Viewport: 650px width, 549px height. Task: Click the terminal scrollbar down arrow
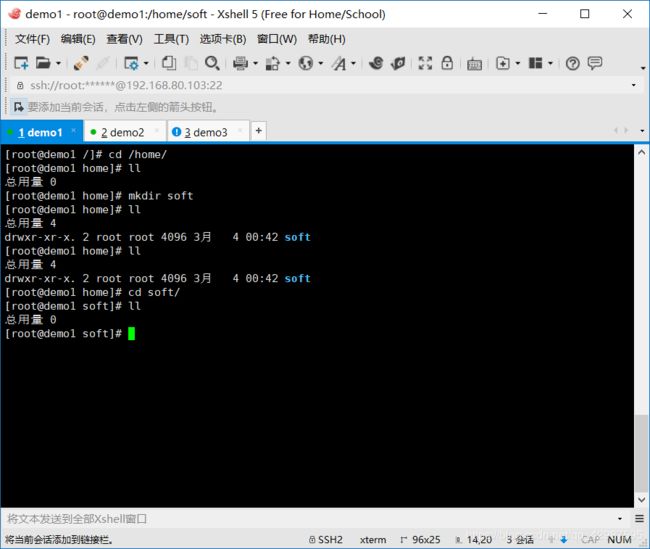(x=641, y=500)
